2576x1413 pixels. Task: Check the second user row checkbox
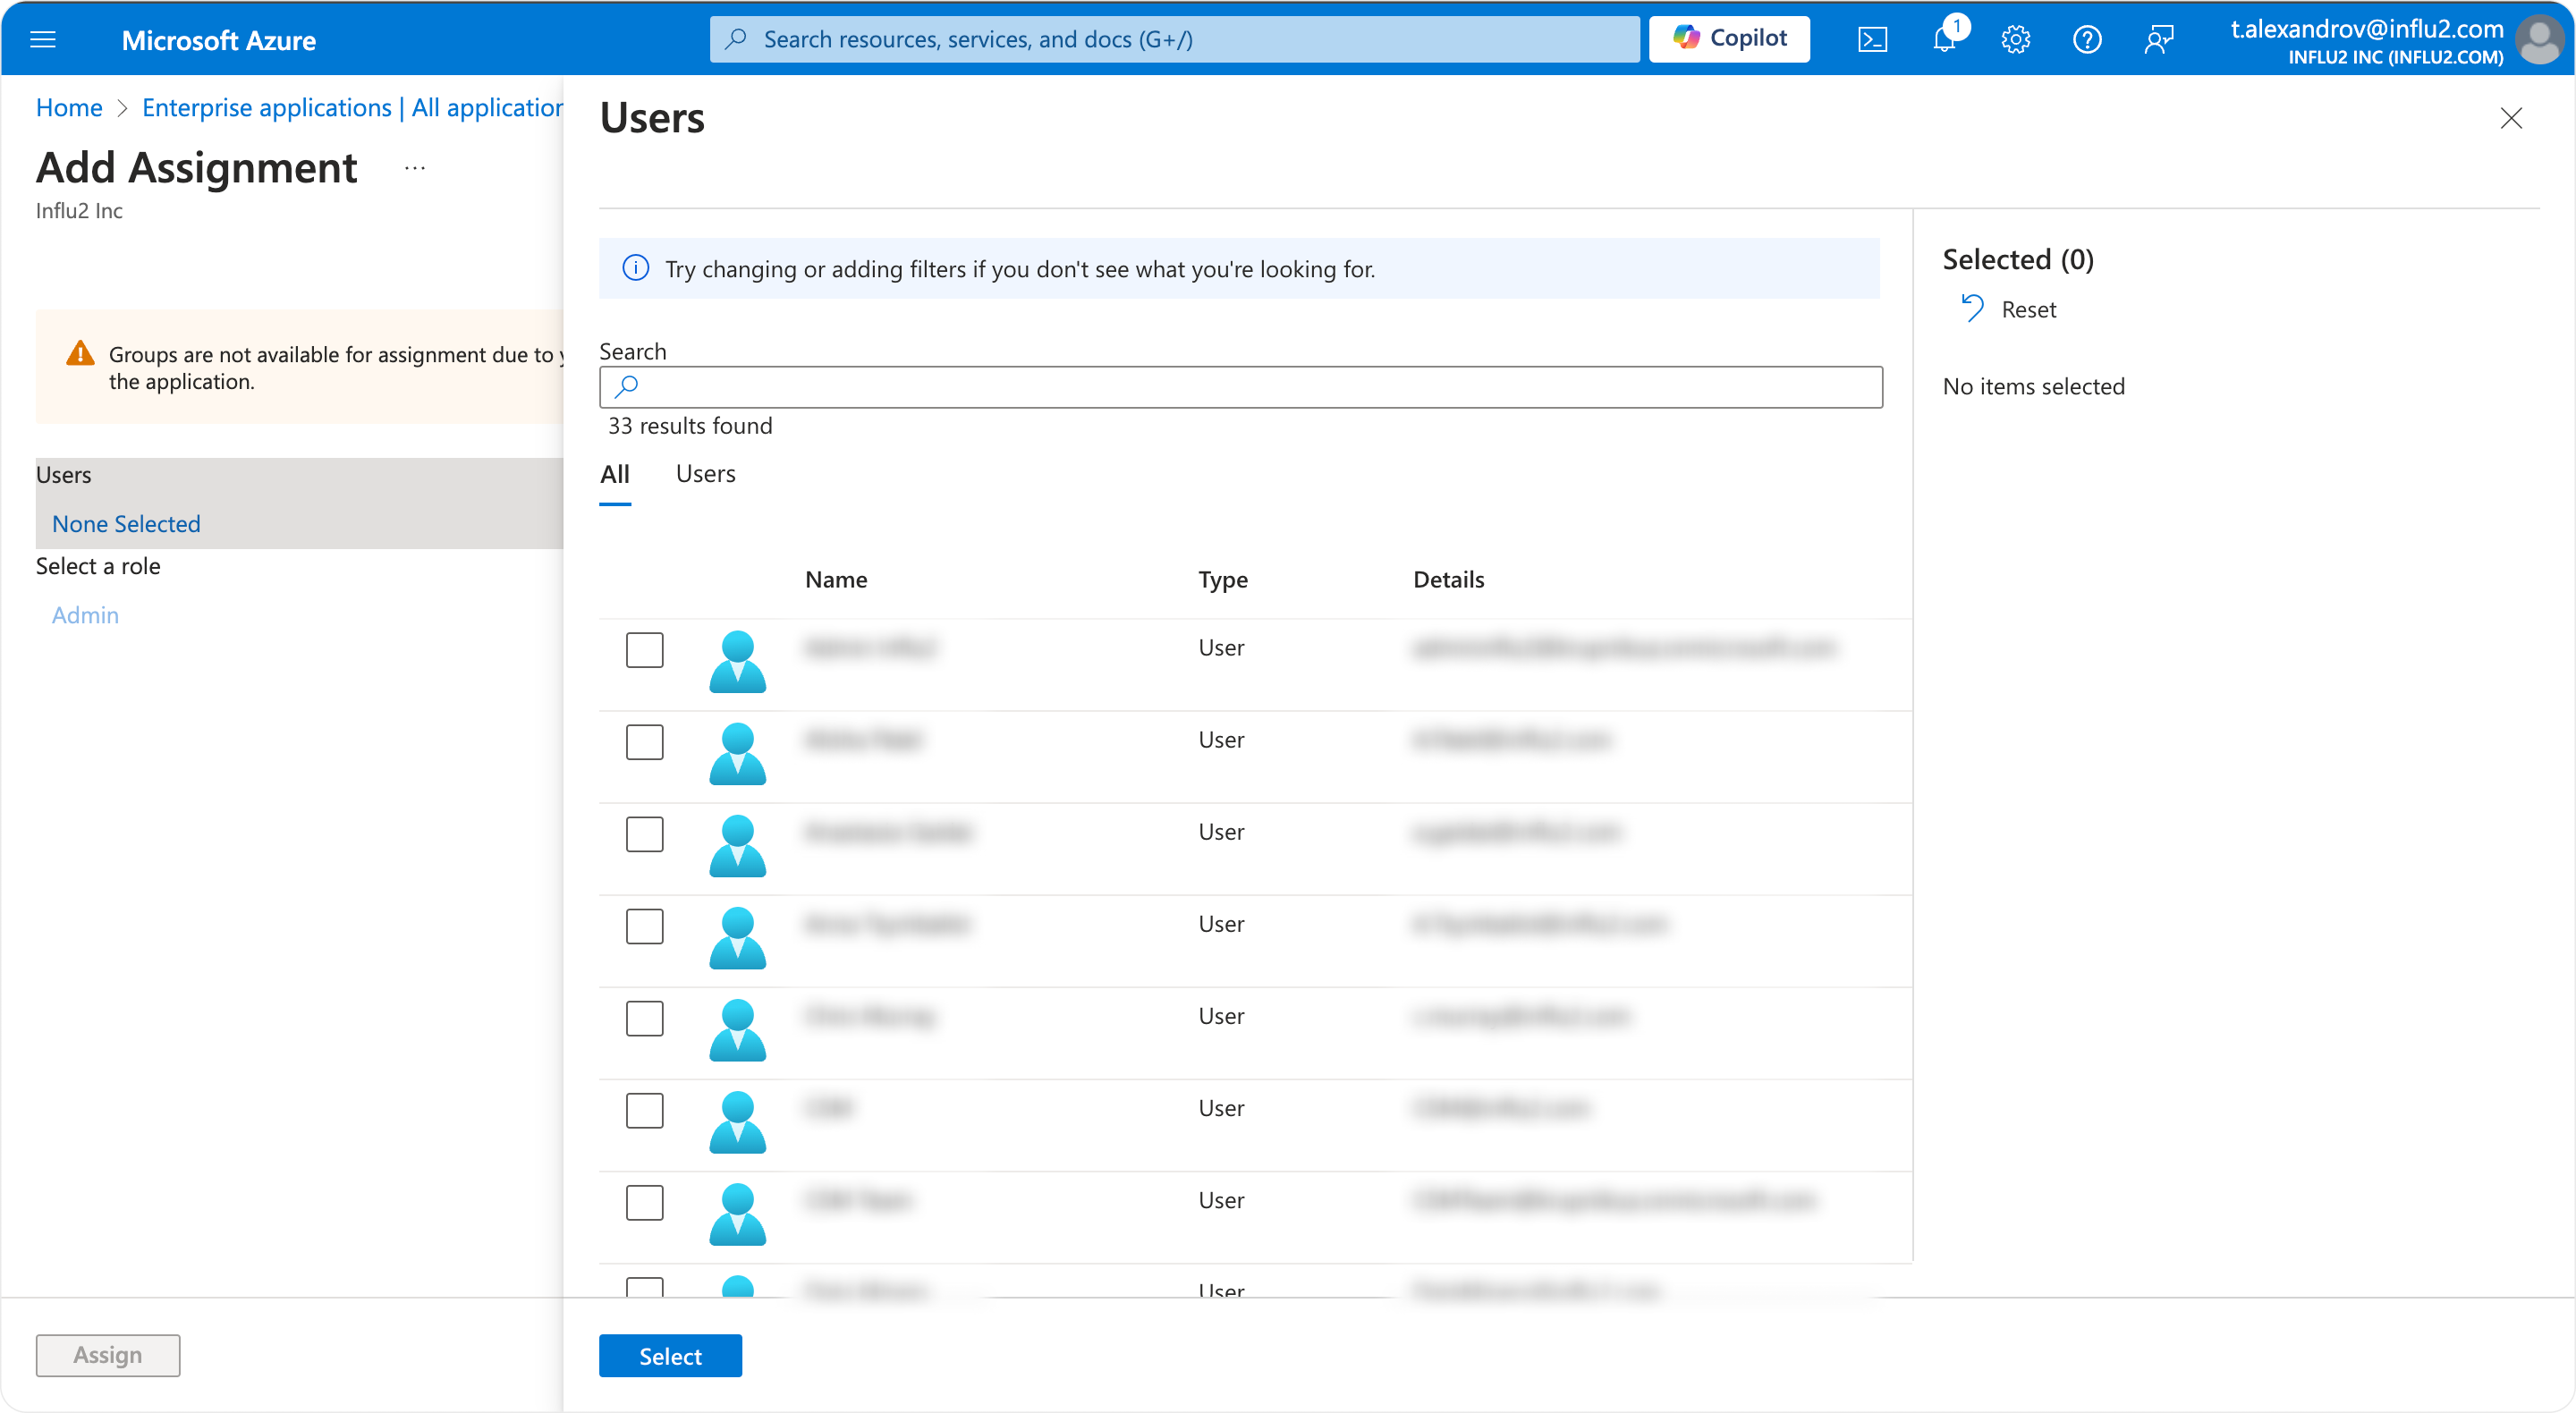coord(644,742)
